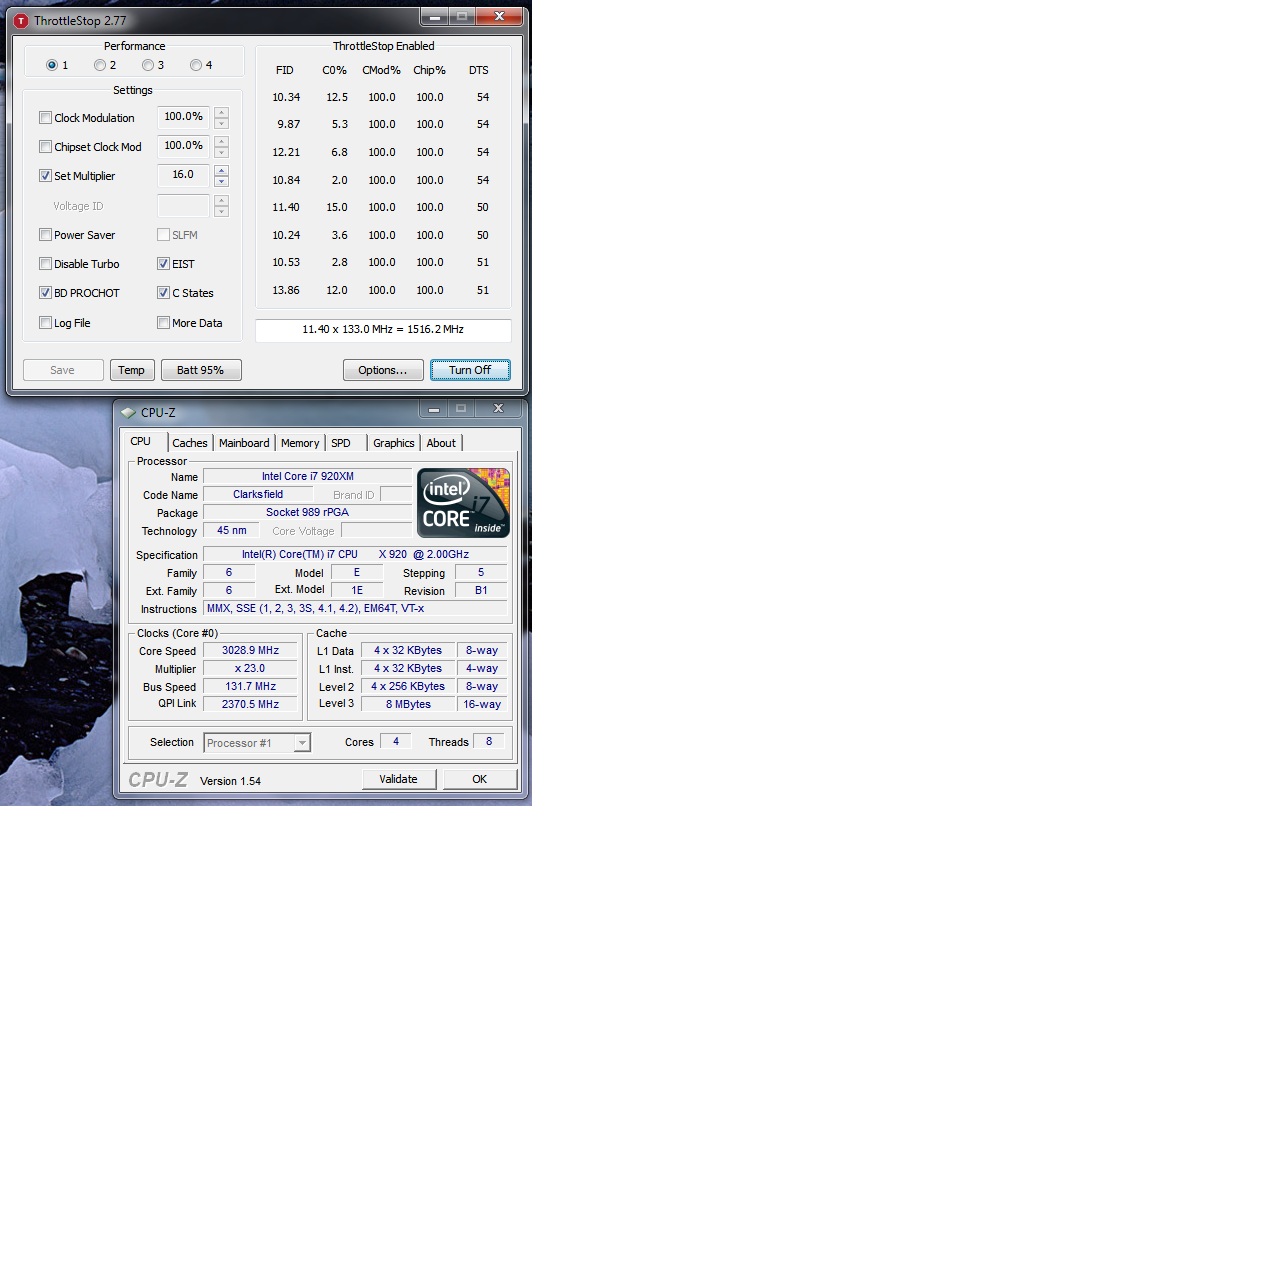This screenshot has width=1280, height=1280.
Task: Select Performance profile 1
Action: [52, 65]
